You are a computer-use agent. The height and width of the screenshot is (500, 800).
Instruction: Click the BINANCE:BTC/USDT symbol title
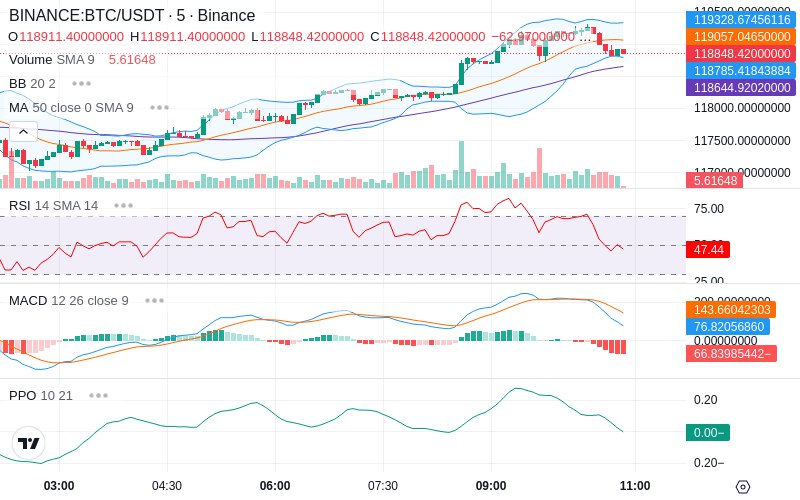click(x=132, y=15)
